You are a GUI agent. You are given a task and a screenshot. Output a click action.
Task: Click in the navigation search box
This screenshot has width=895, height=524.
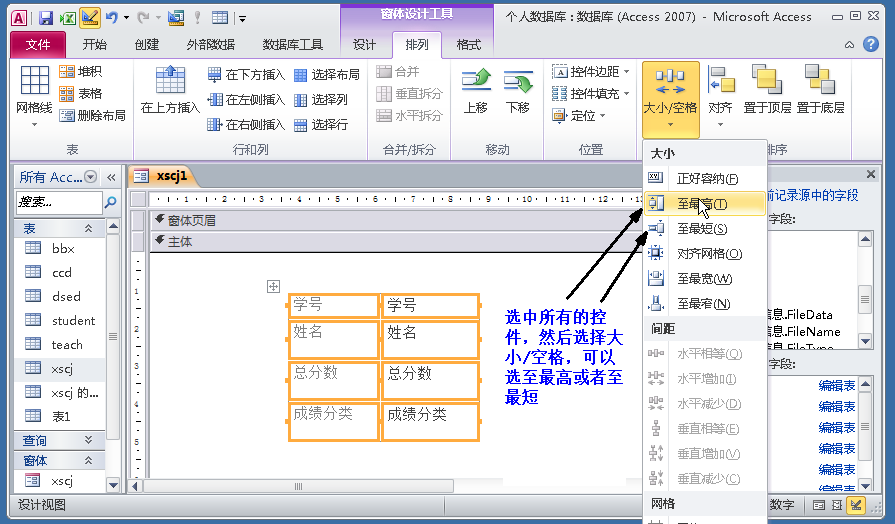coord(58,202)
